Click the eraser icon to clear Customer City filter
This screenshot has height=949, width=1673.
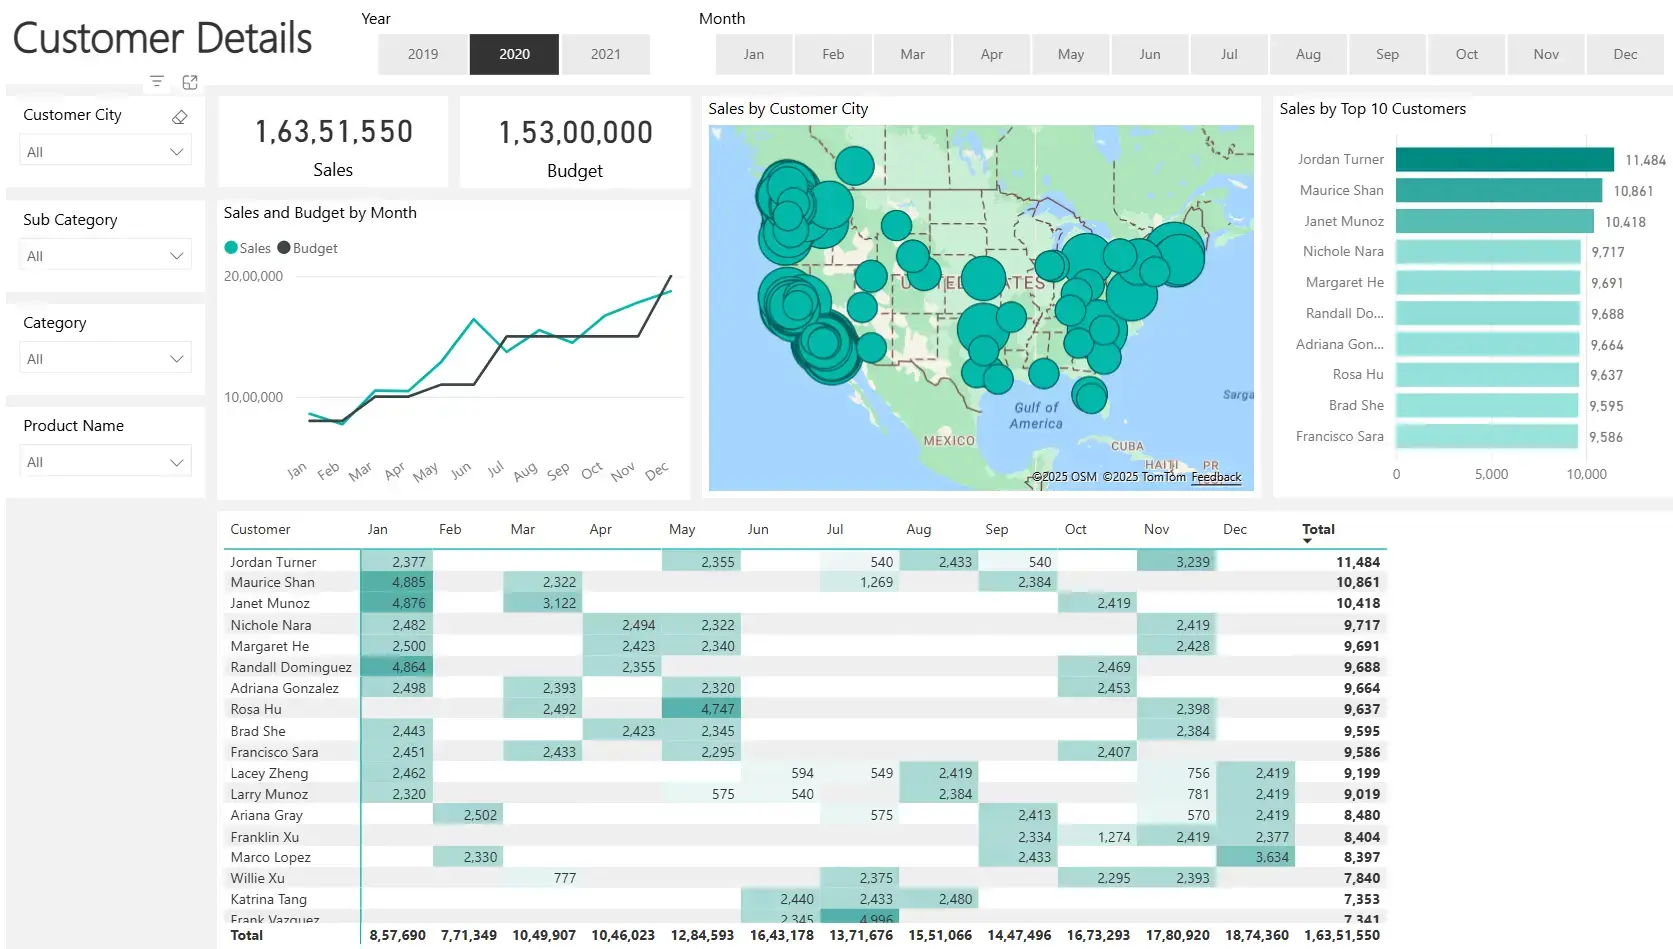click(179, 116)
